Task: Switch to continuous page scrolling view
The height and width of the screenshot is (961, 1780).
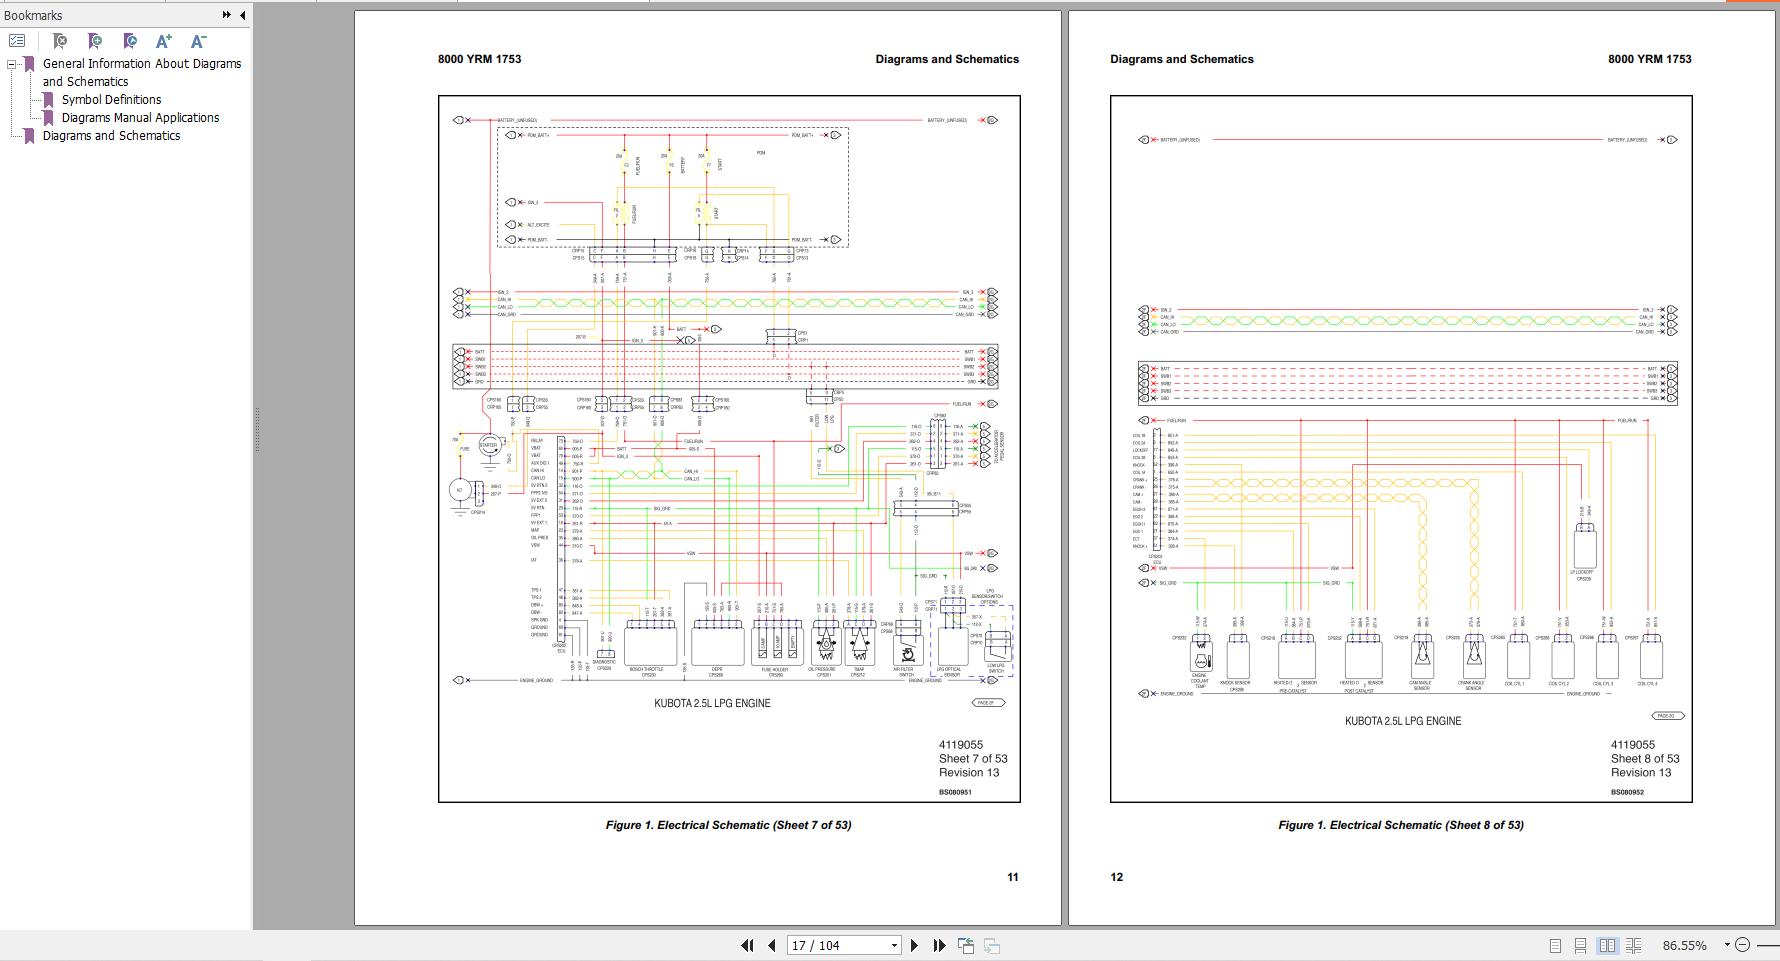Action: click(1580, 945)
